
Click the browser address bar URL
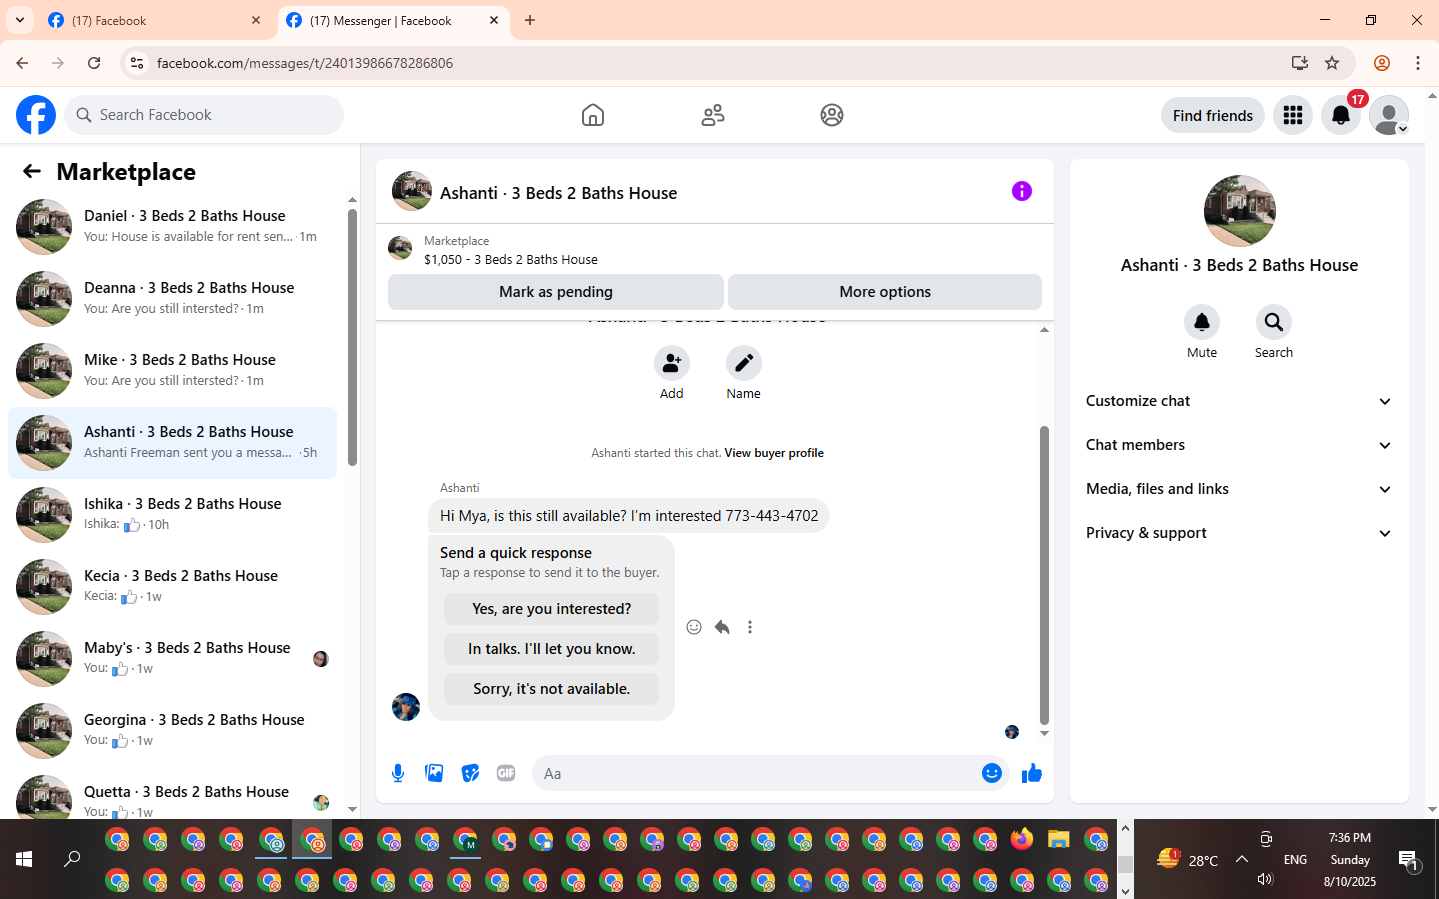click(305, 63)
